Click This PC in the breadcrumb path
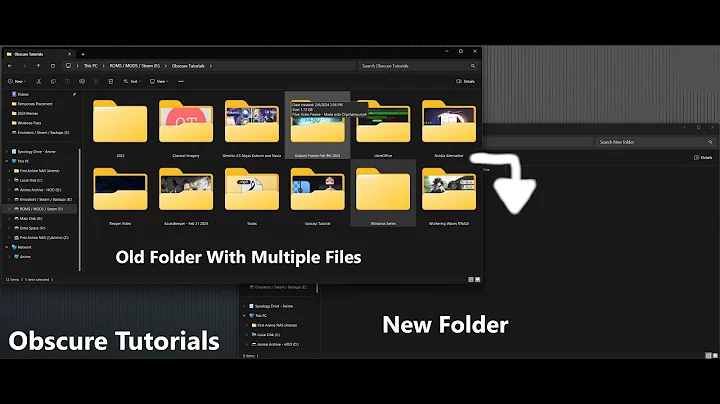Image resolution: width=720 pixels, height=404 pixels. click(90, 66)
